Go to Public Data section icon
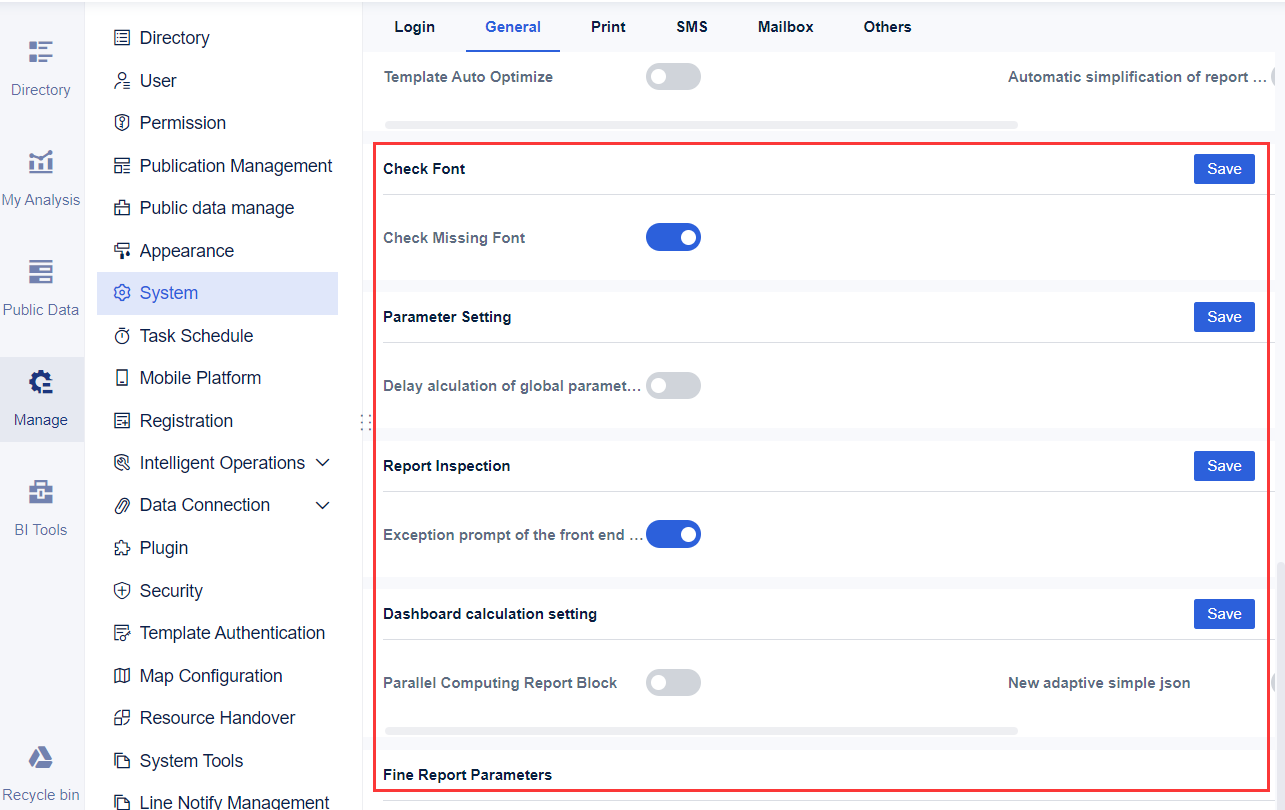Screen dimensions: 1285x810 click(x=40, y=272)
